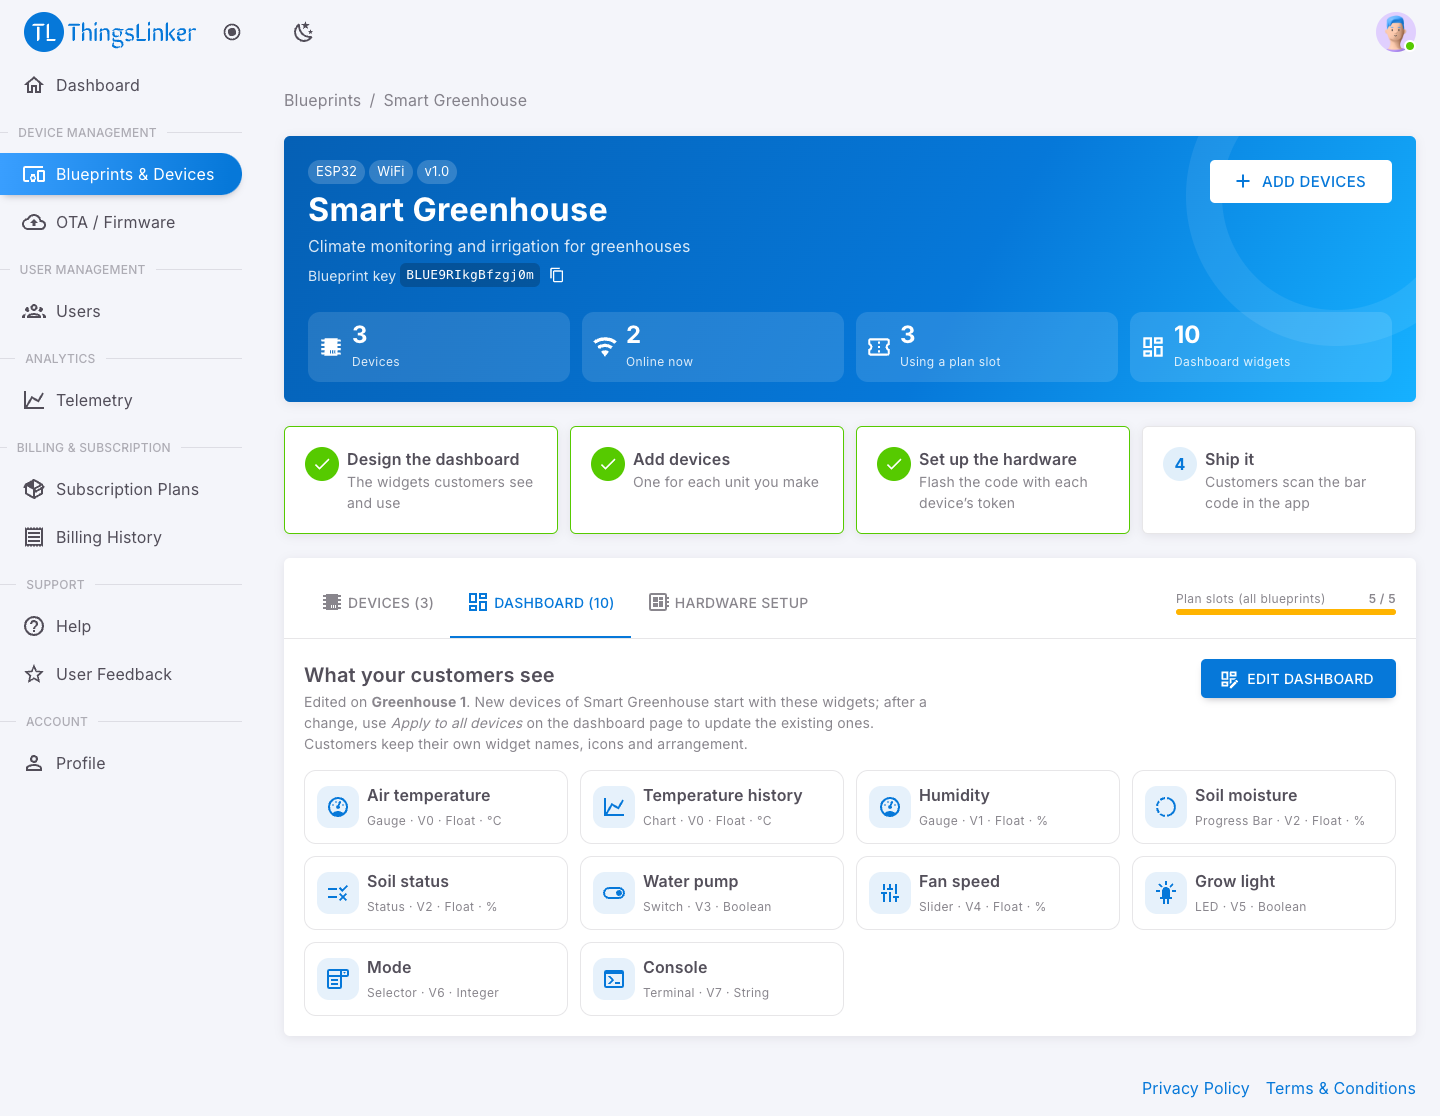Image resolution: width=1440 pixels, height=1116 pixels.
Task: Copy the blueprint key
Action: (557, 275)
